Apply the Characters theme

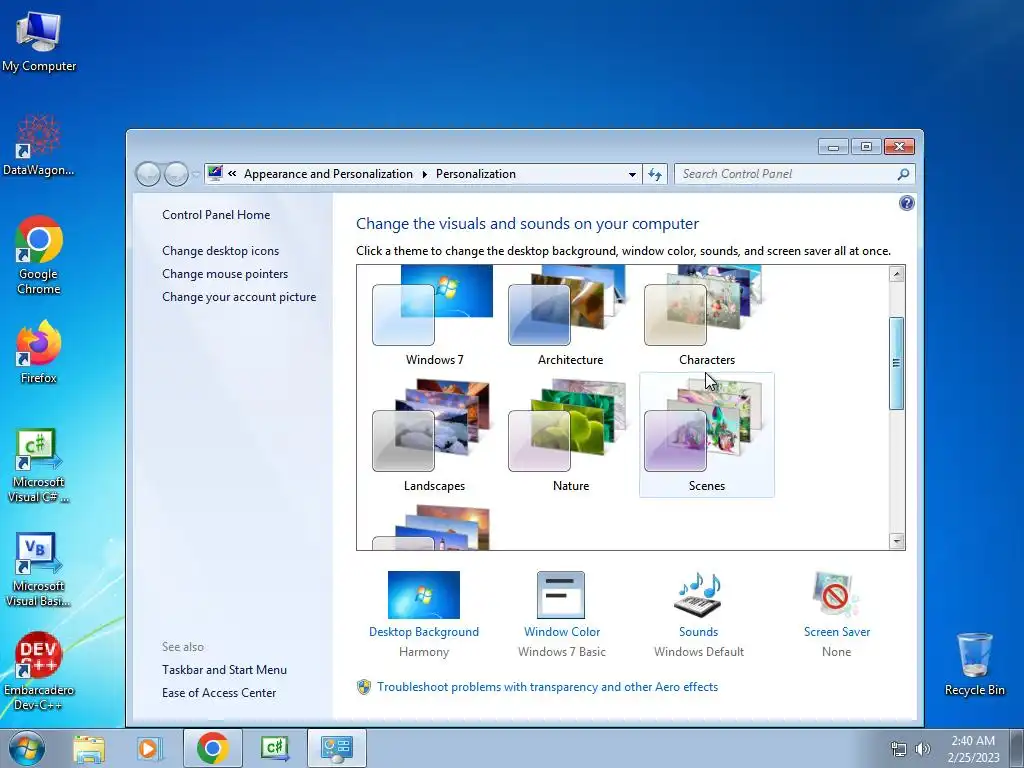click(707, 317)
